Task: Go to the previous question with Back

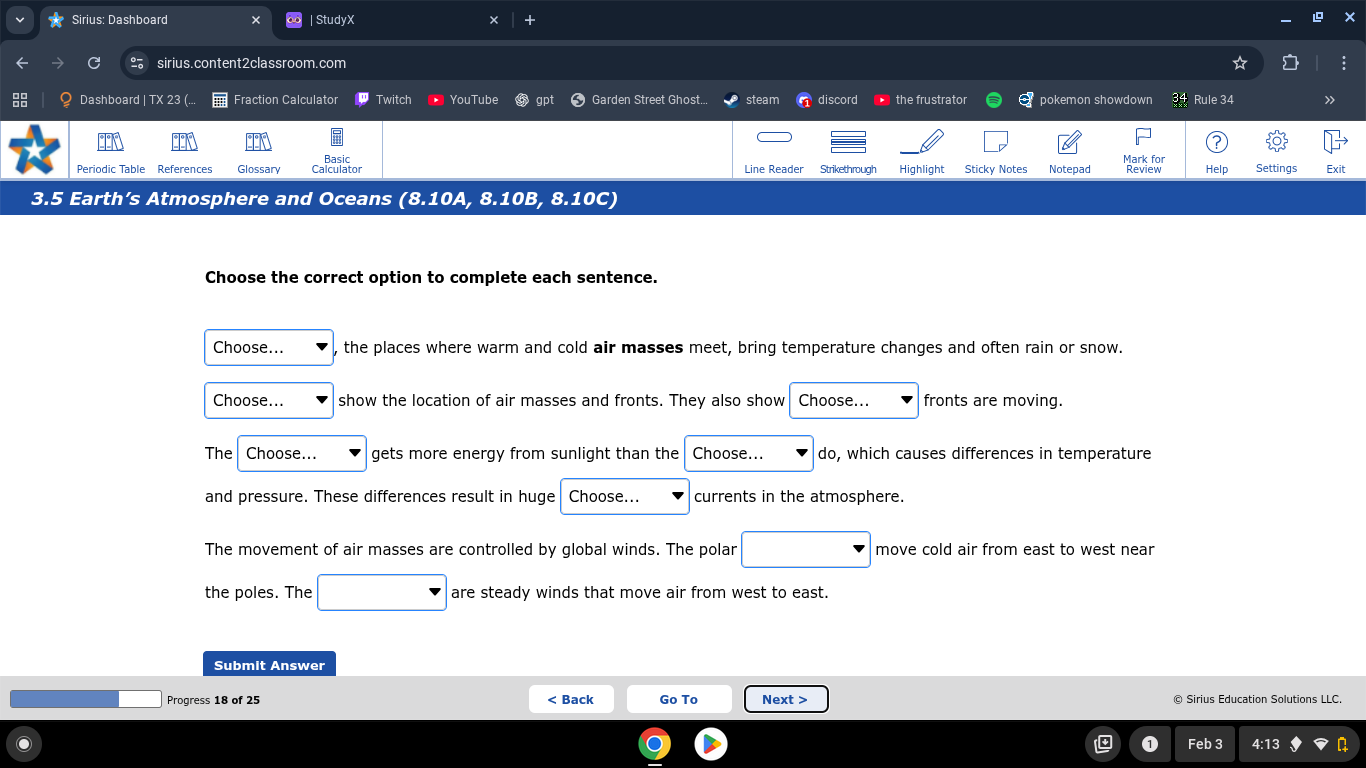Action: coord(571,699)
